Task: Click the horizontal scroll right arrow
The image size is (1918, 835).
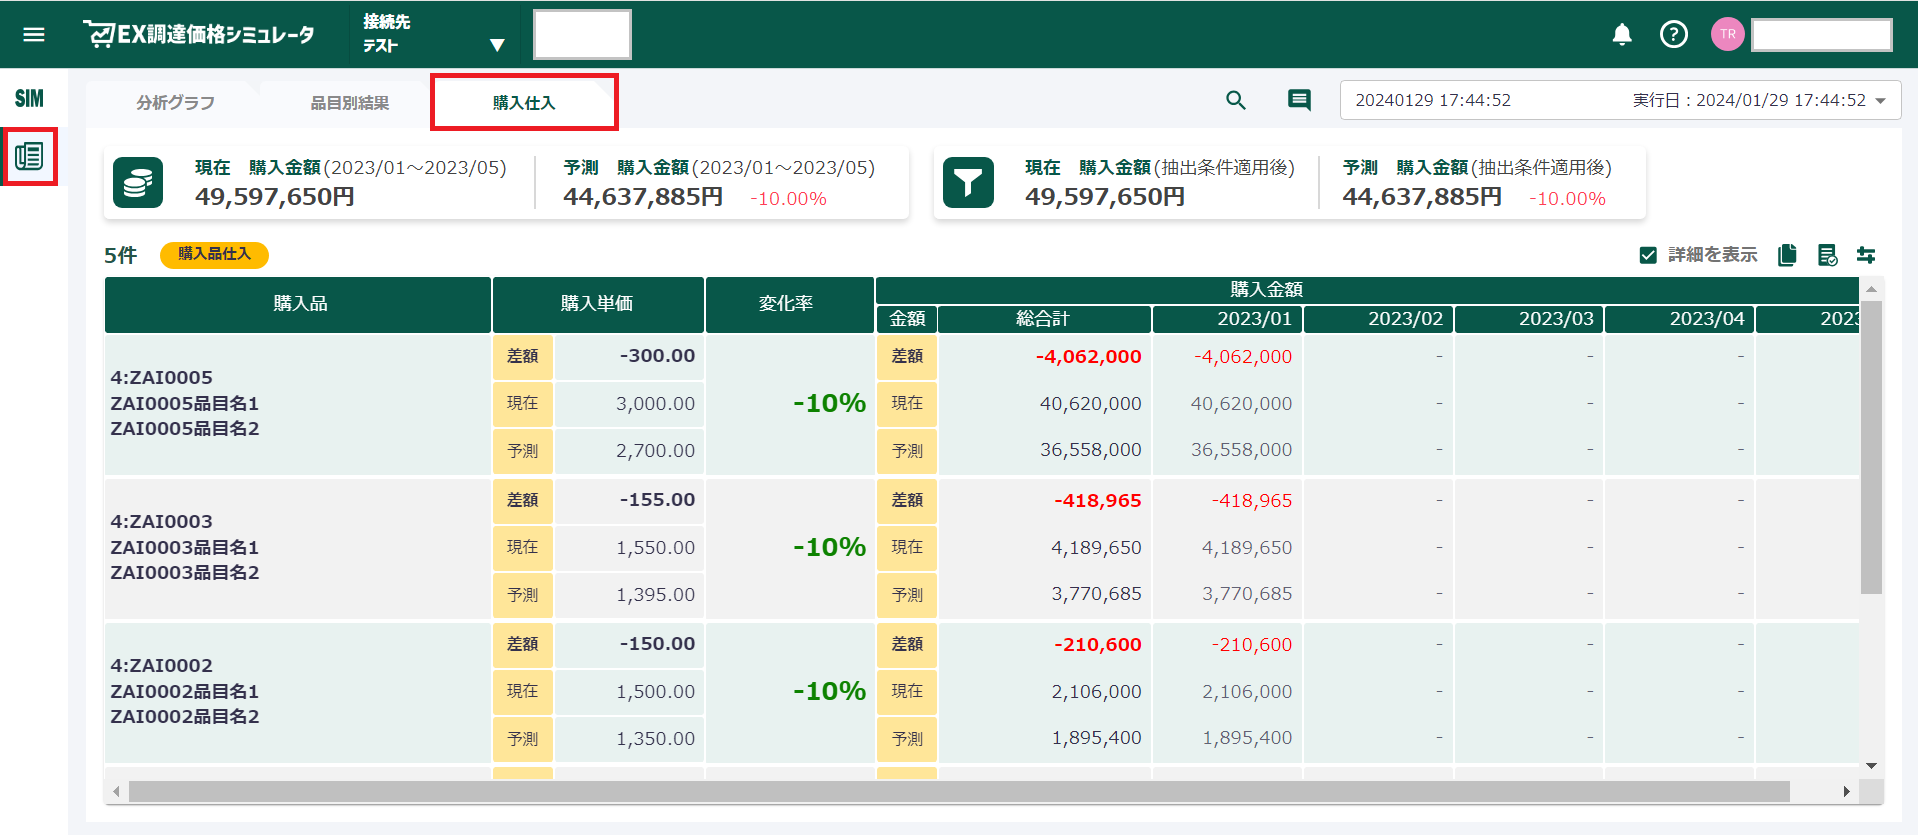Action: [1846, 791]
